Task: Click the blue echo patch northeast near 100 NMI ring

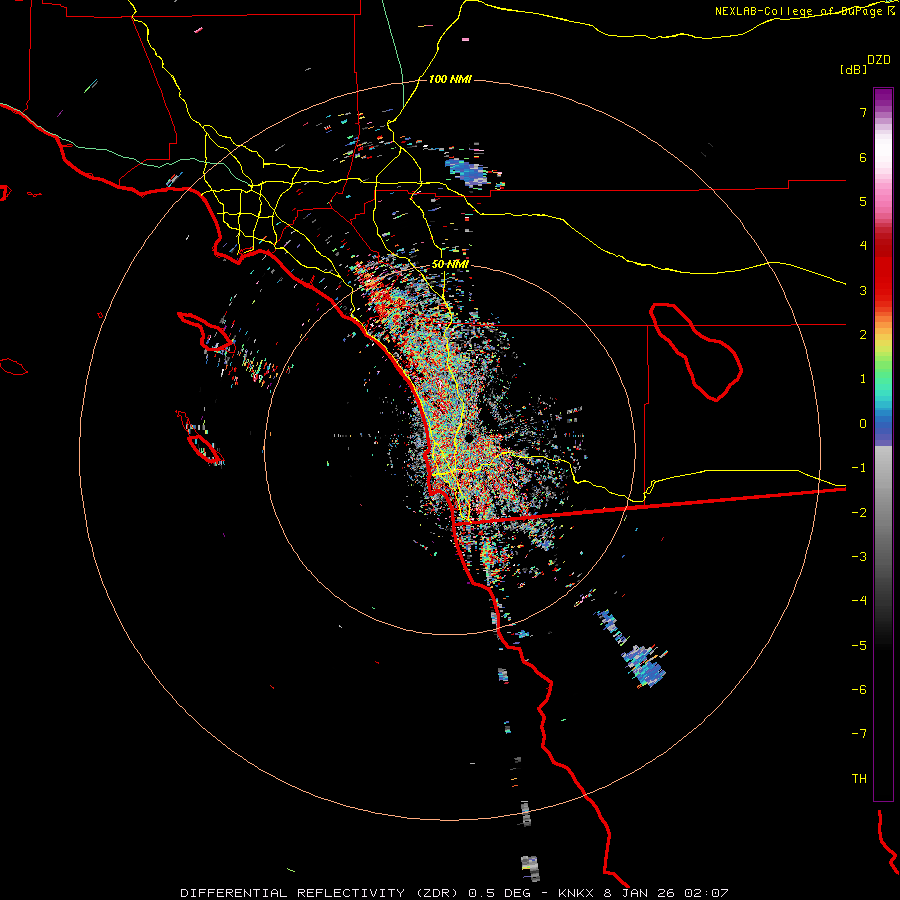Action: click(x=466, y=171)
